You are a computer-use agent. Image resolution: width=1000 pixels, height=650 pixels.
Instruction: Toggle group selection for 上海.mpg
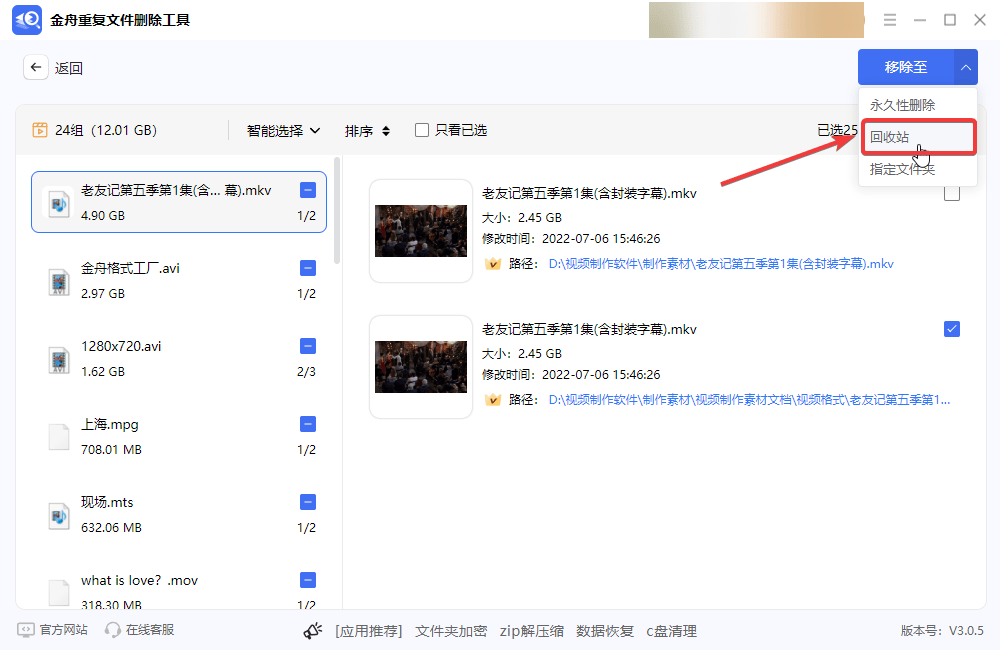coord(307,424)
